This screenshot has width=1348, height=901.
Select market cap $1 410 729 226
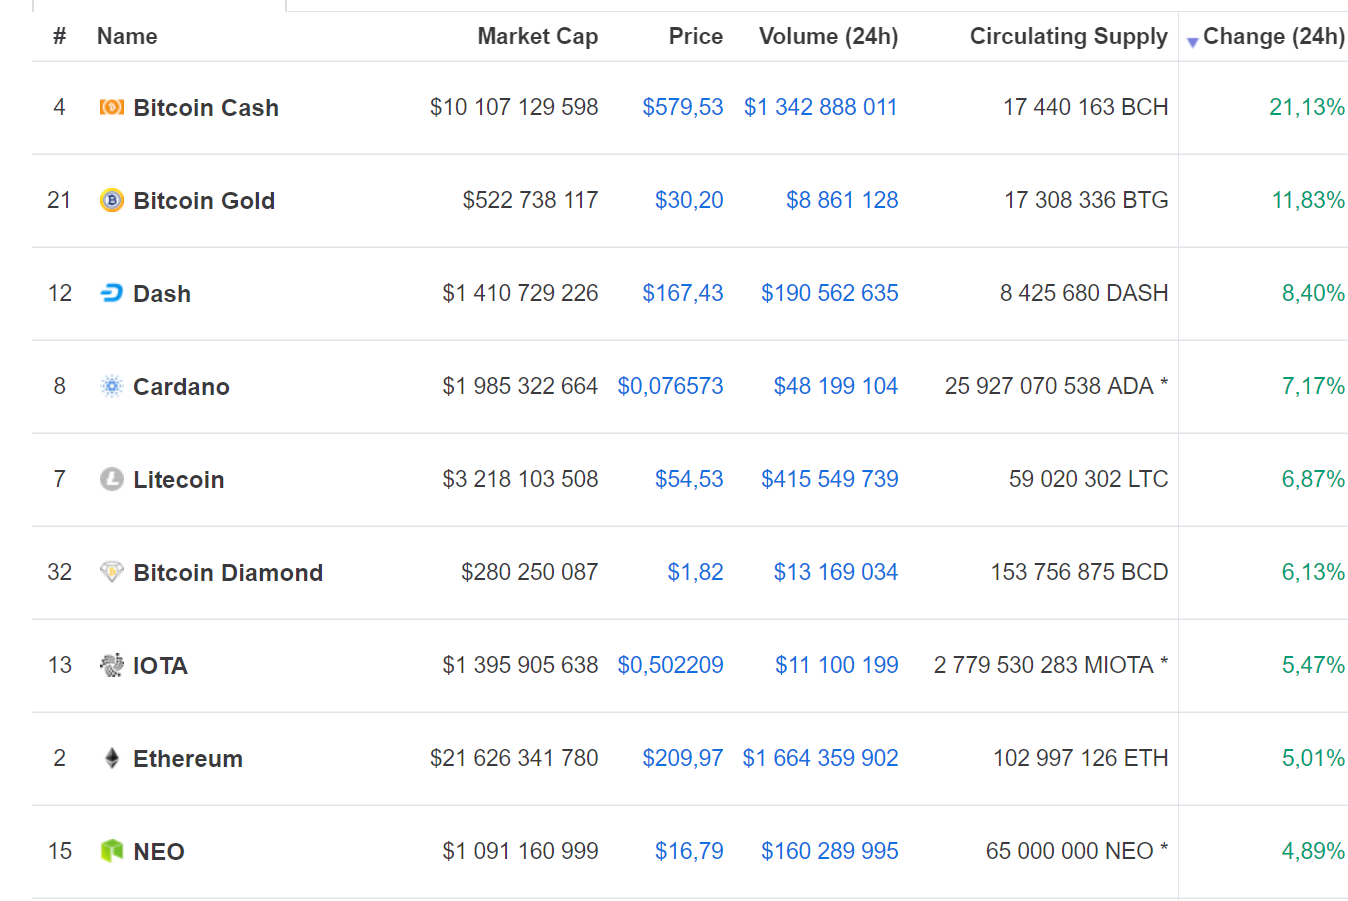[520, 293]
